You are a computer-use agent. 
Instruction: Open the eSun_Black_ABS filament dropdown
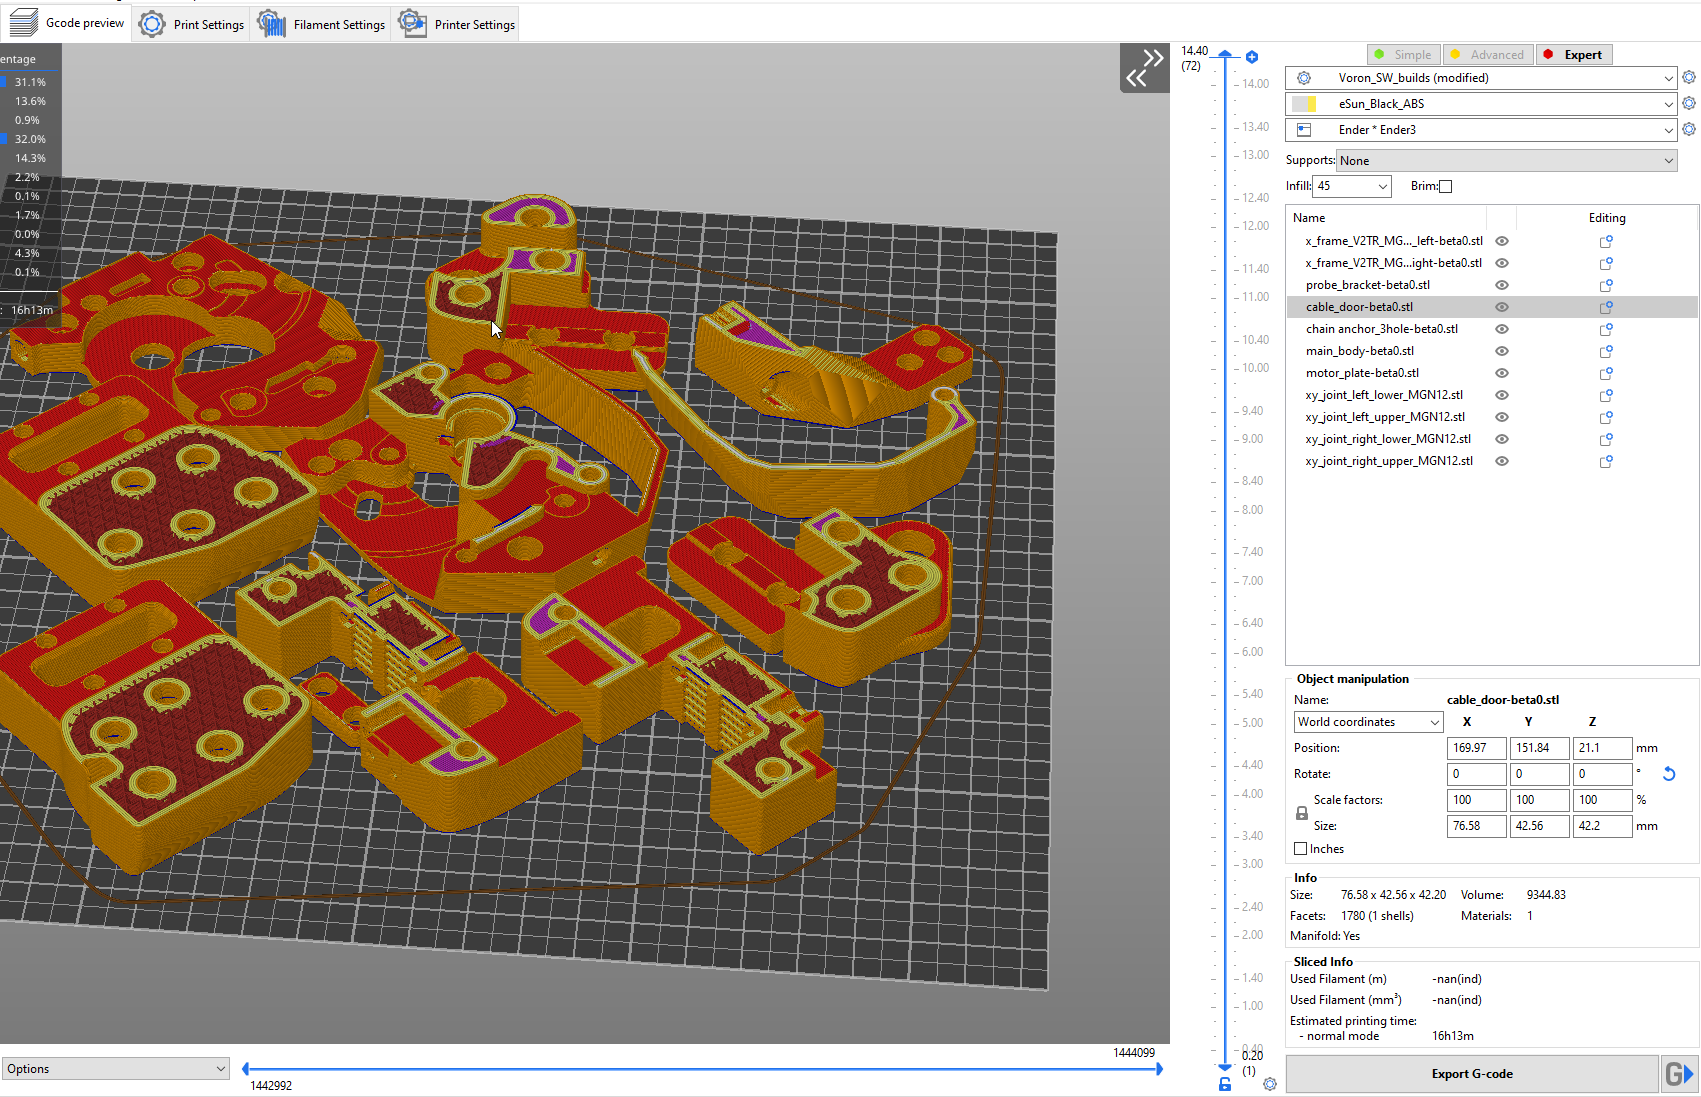[1481, 104]
